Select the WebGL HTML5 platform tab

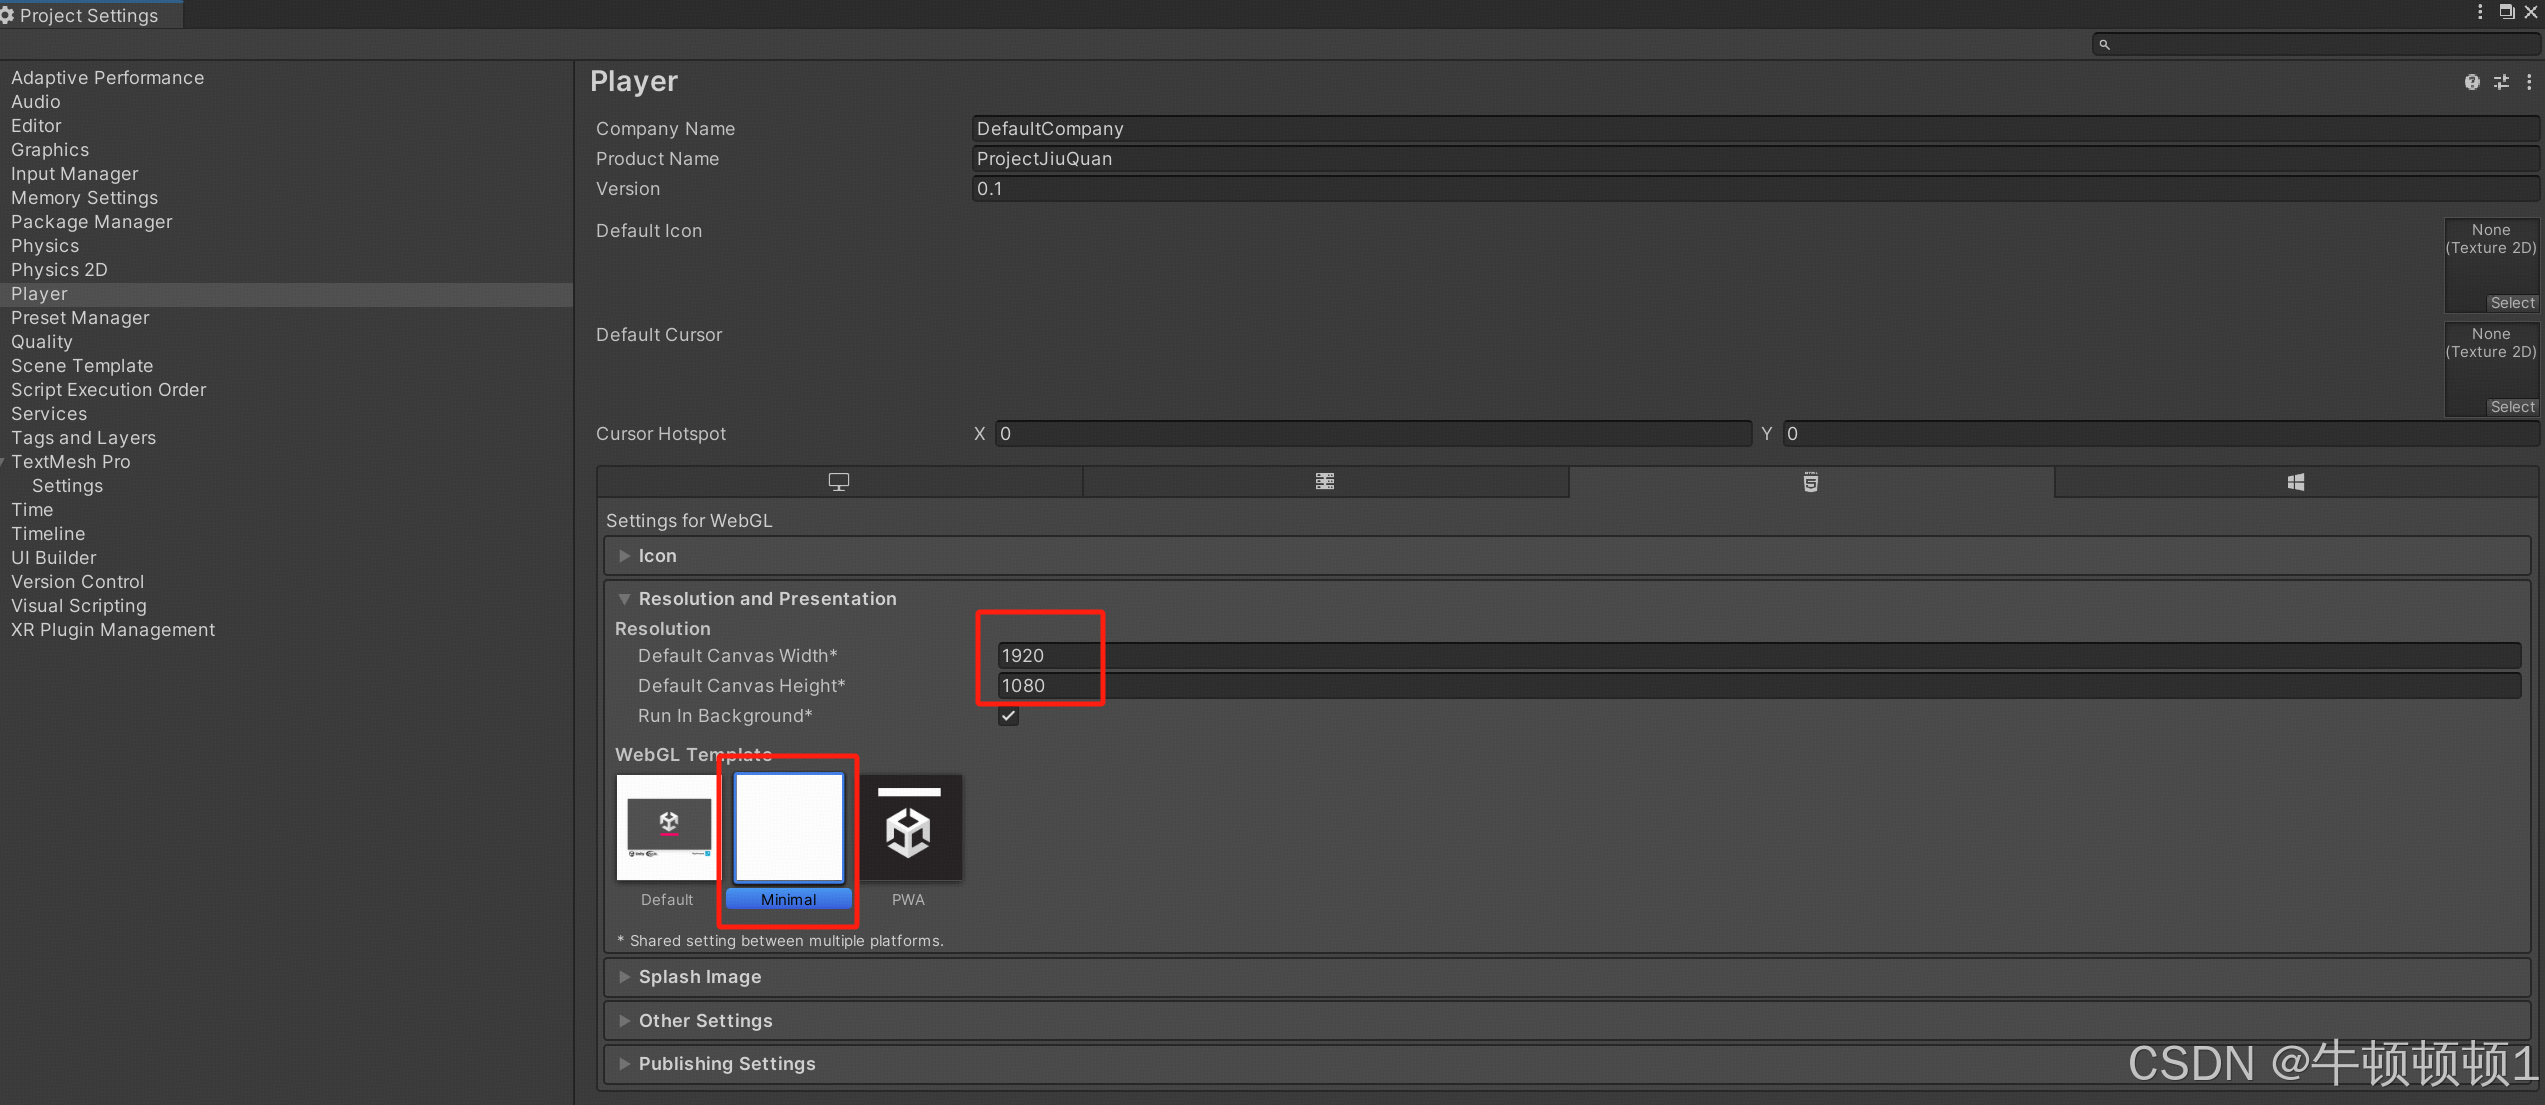click(1810, 482)
